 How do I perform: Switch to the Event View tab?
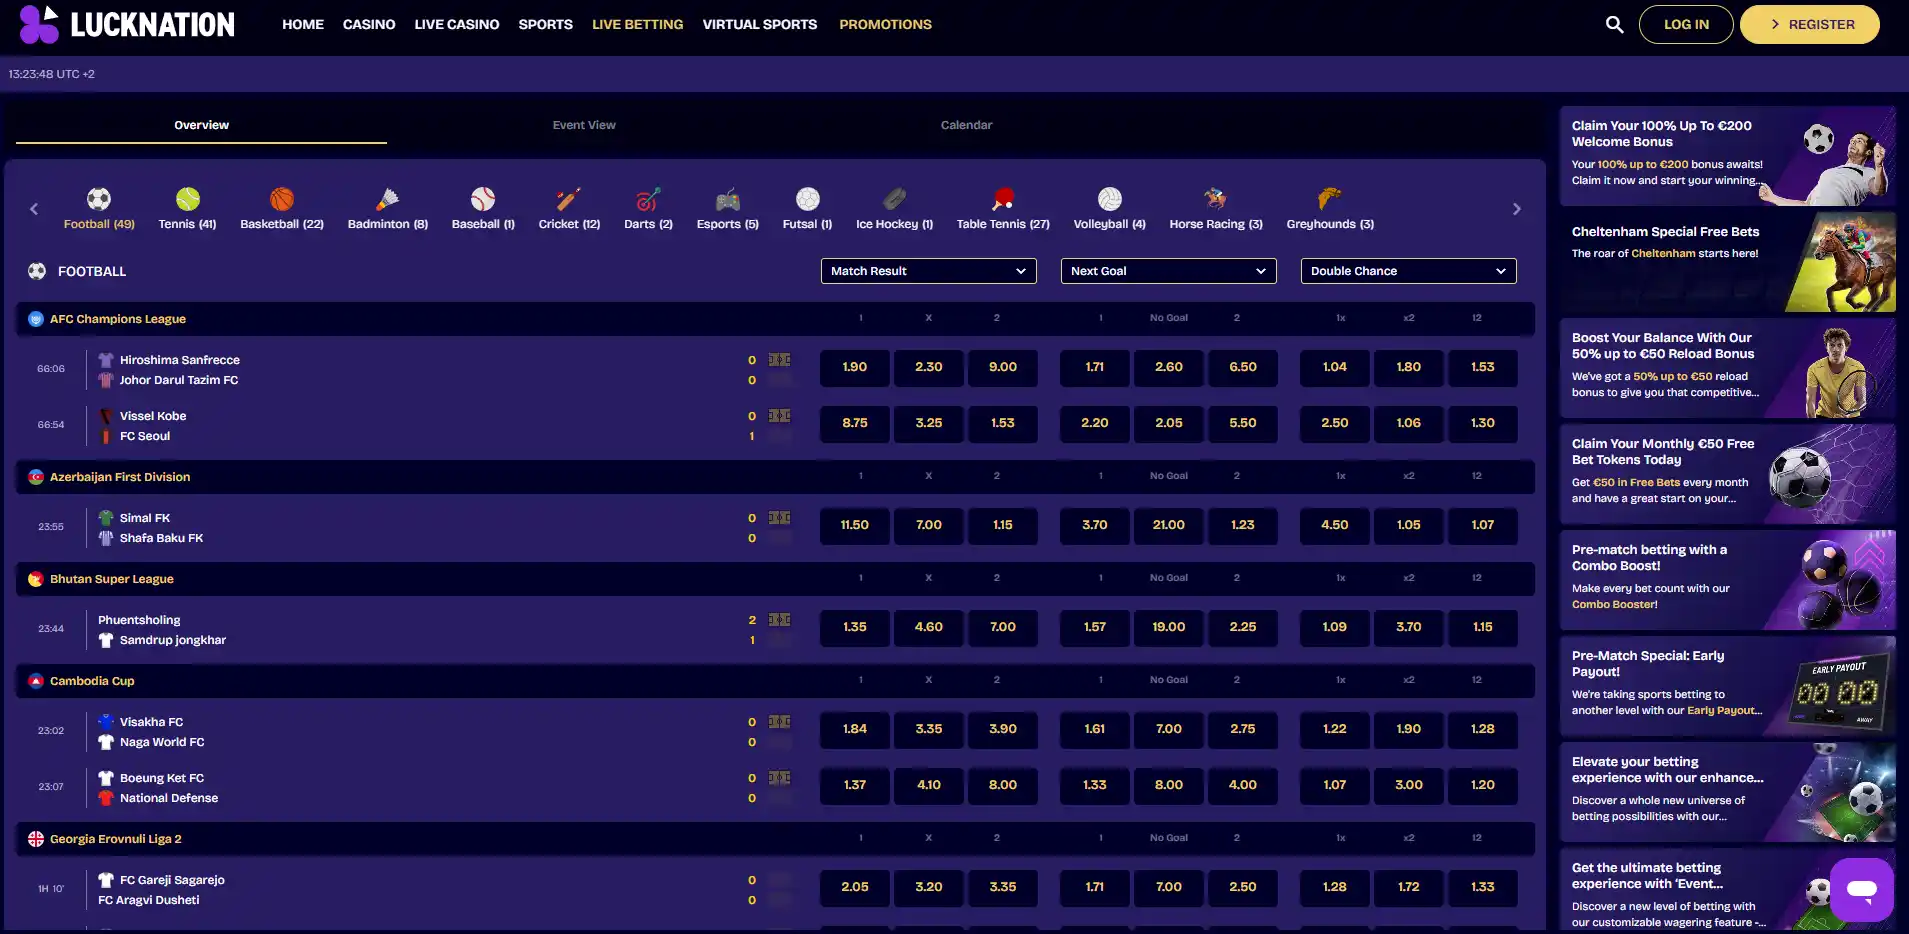(x=584, y=125)
